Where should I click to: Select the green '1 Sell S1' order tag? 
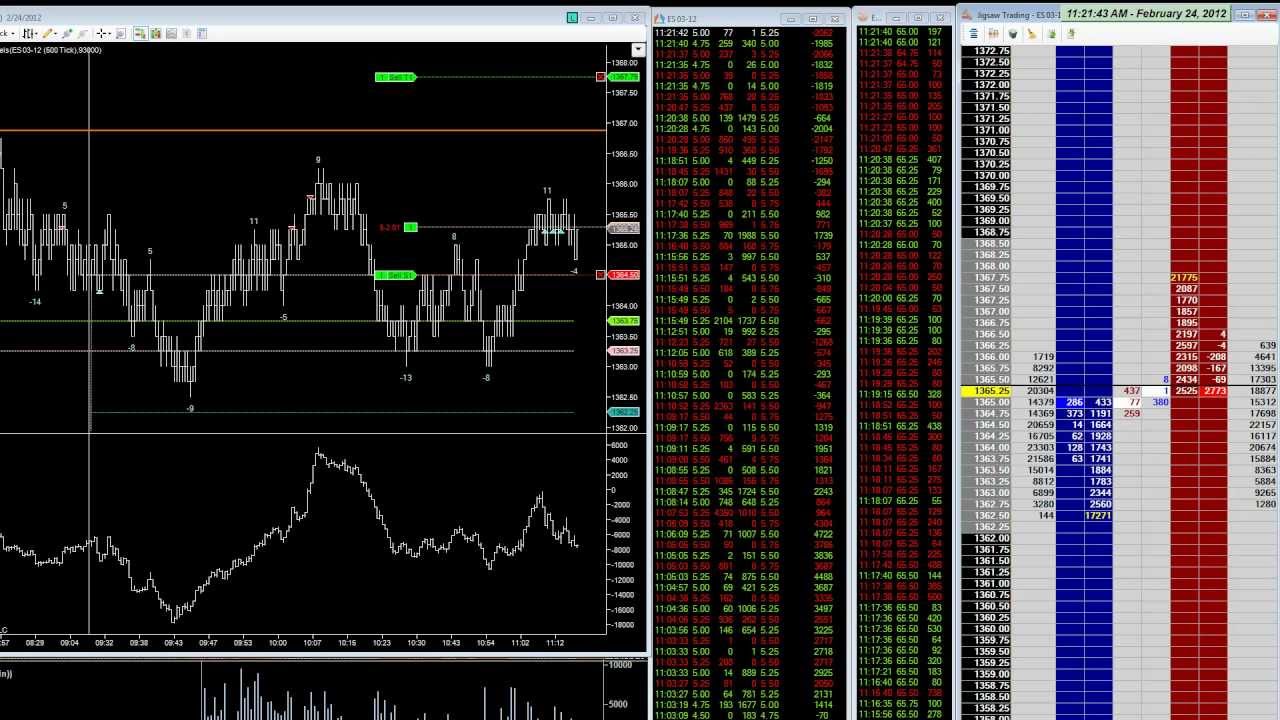[x=395, y=275]
